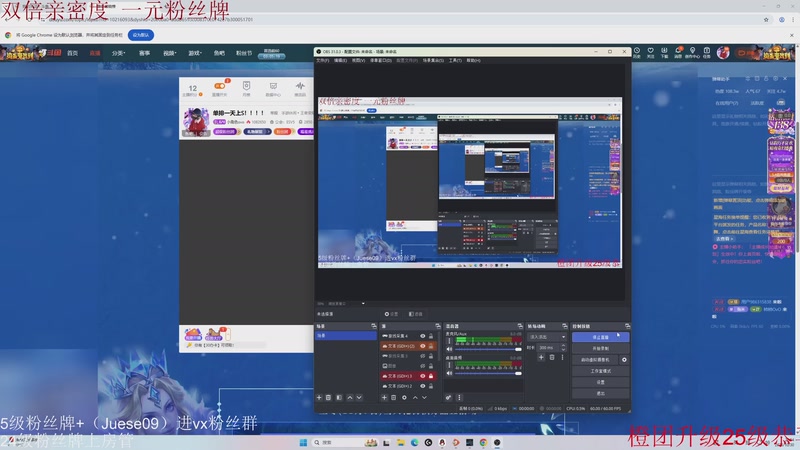Expand the 分类 menu on Douyu nav
Screen dimensions: 800x450
(118, 53)
